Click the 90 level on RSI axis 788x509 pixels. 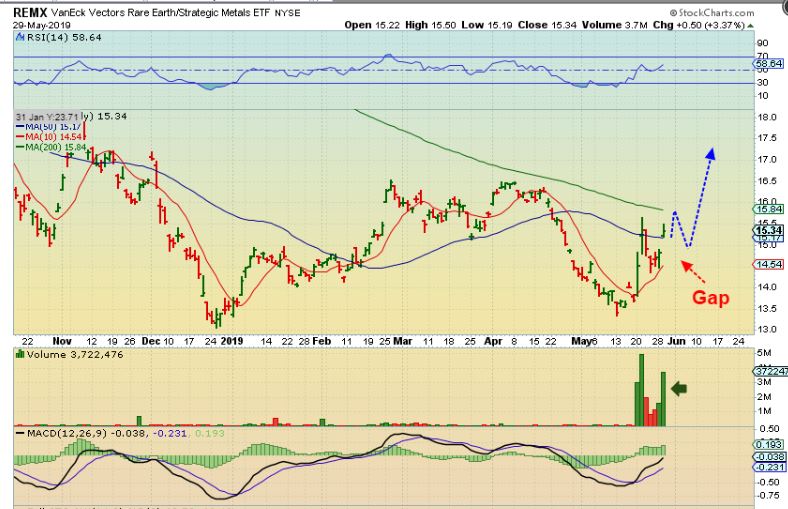pos(762,43)
